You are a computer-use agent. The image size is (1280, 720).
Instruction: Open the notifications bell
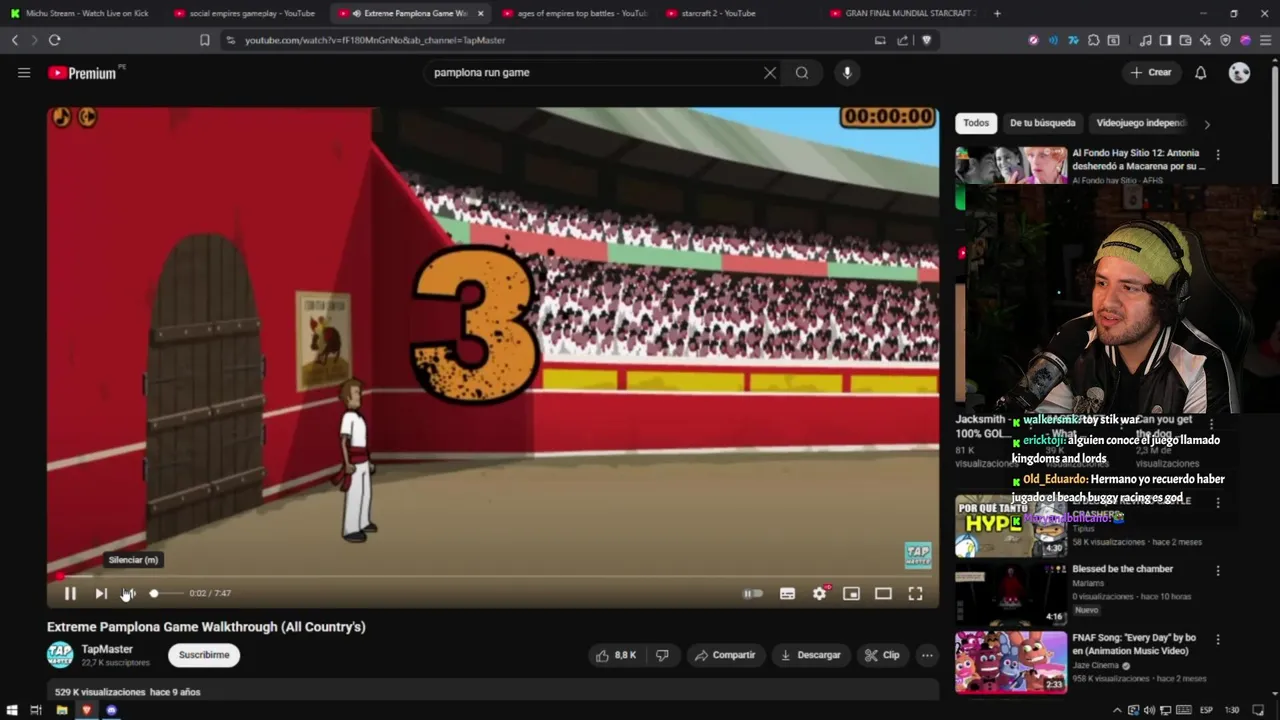tap(1201, 72)
